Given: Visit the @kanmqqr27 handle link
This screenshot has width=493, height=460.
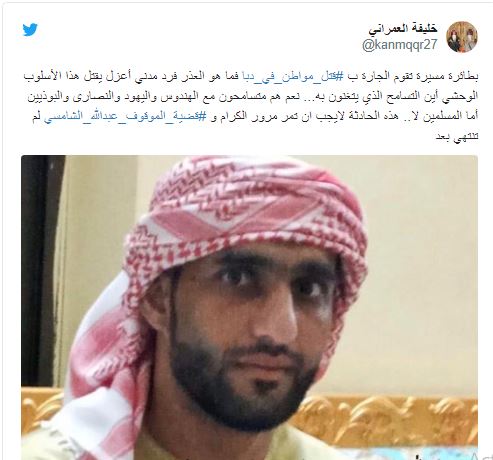Looking at the screenshot, I should (400, 45).
